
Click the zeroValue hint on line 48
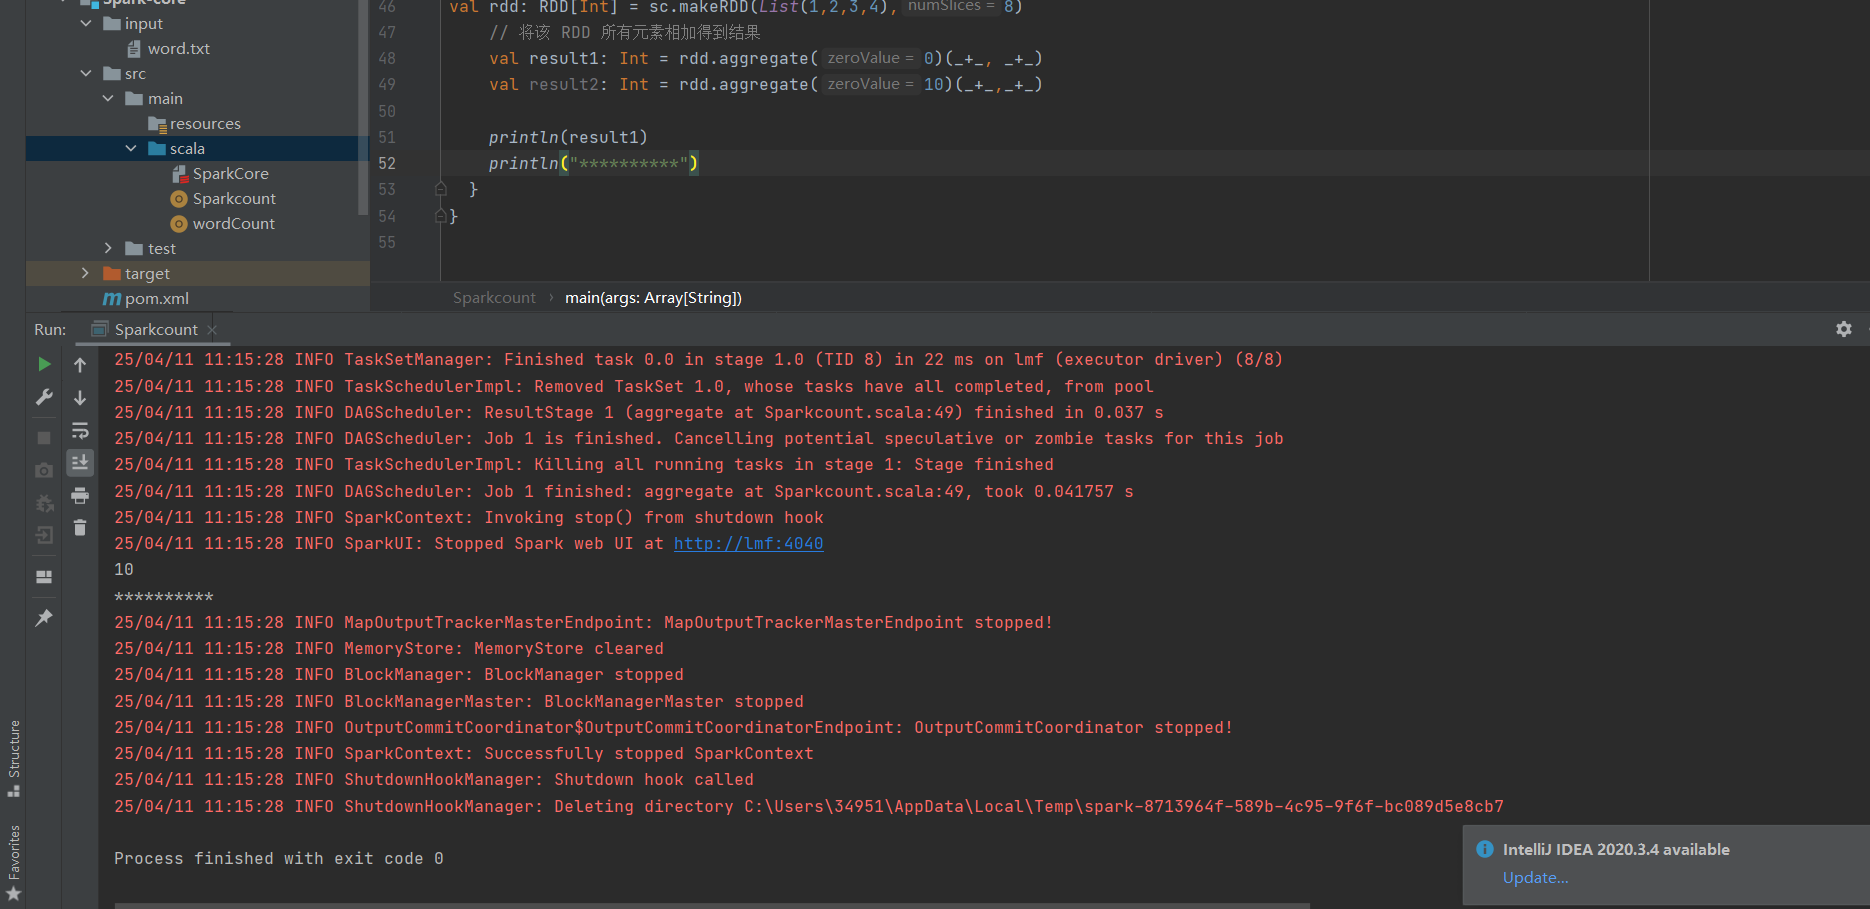point(871,58)
